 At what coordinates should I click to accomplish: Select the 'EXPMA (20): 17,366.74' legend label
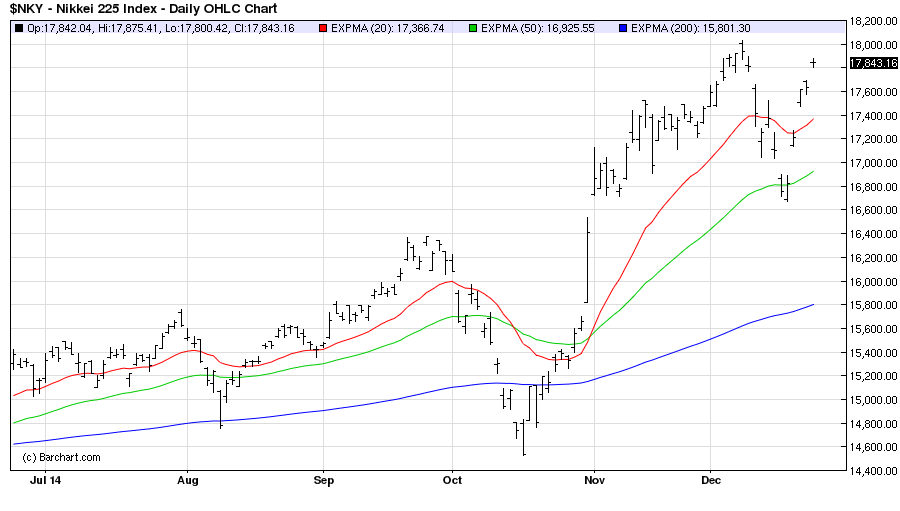pyautogui.click(x=387, y=28)
